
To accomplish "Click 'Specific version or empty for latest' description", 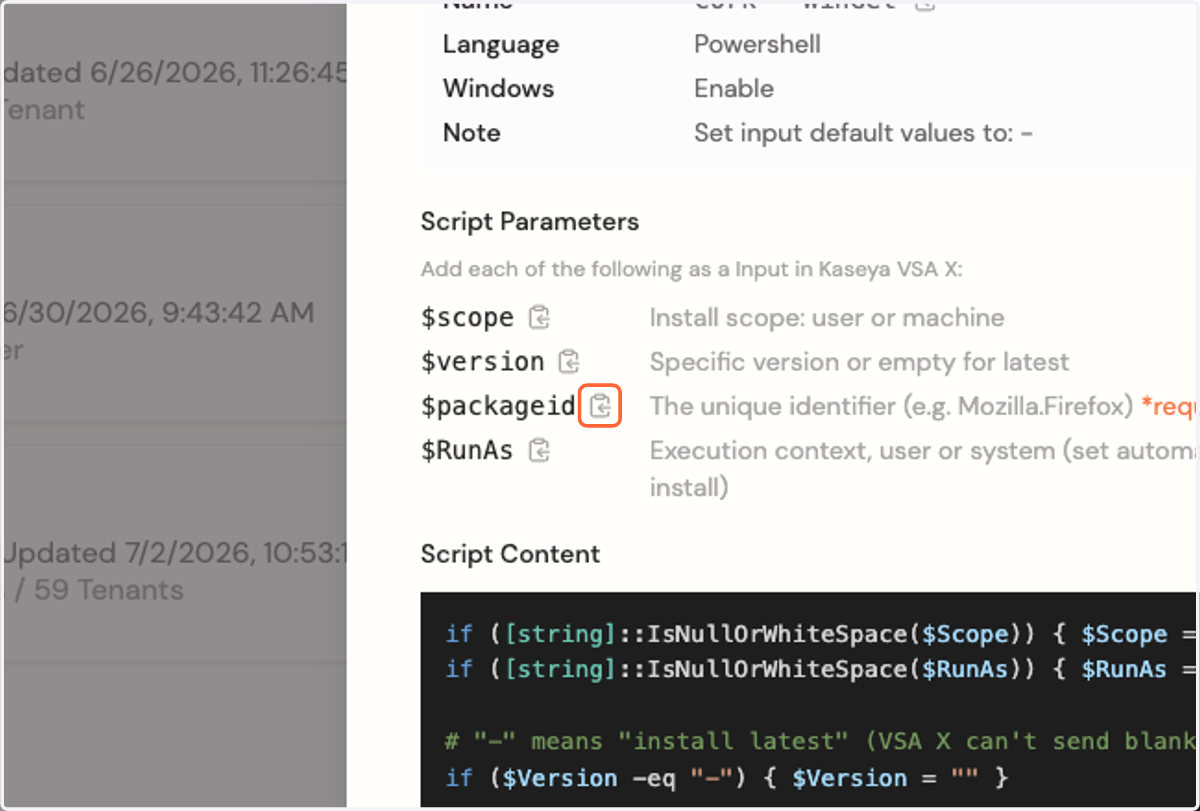I will pyautogui.click(x=859, y=362).
